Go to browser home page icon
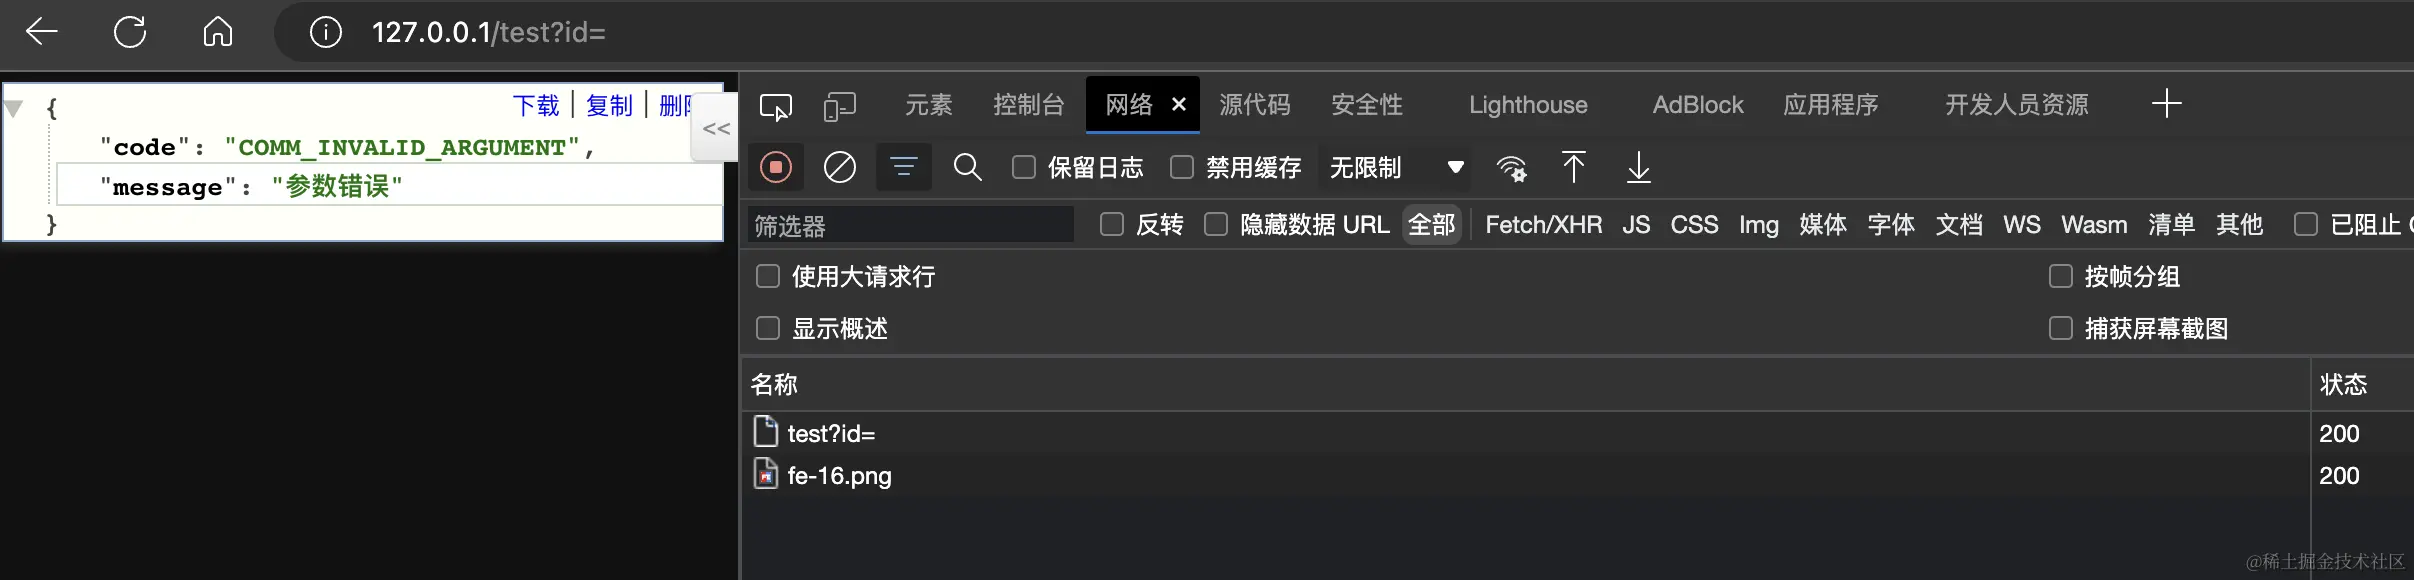2414x580 pixels. point(218,32)
